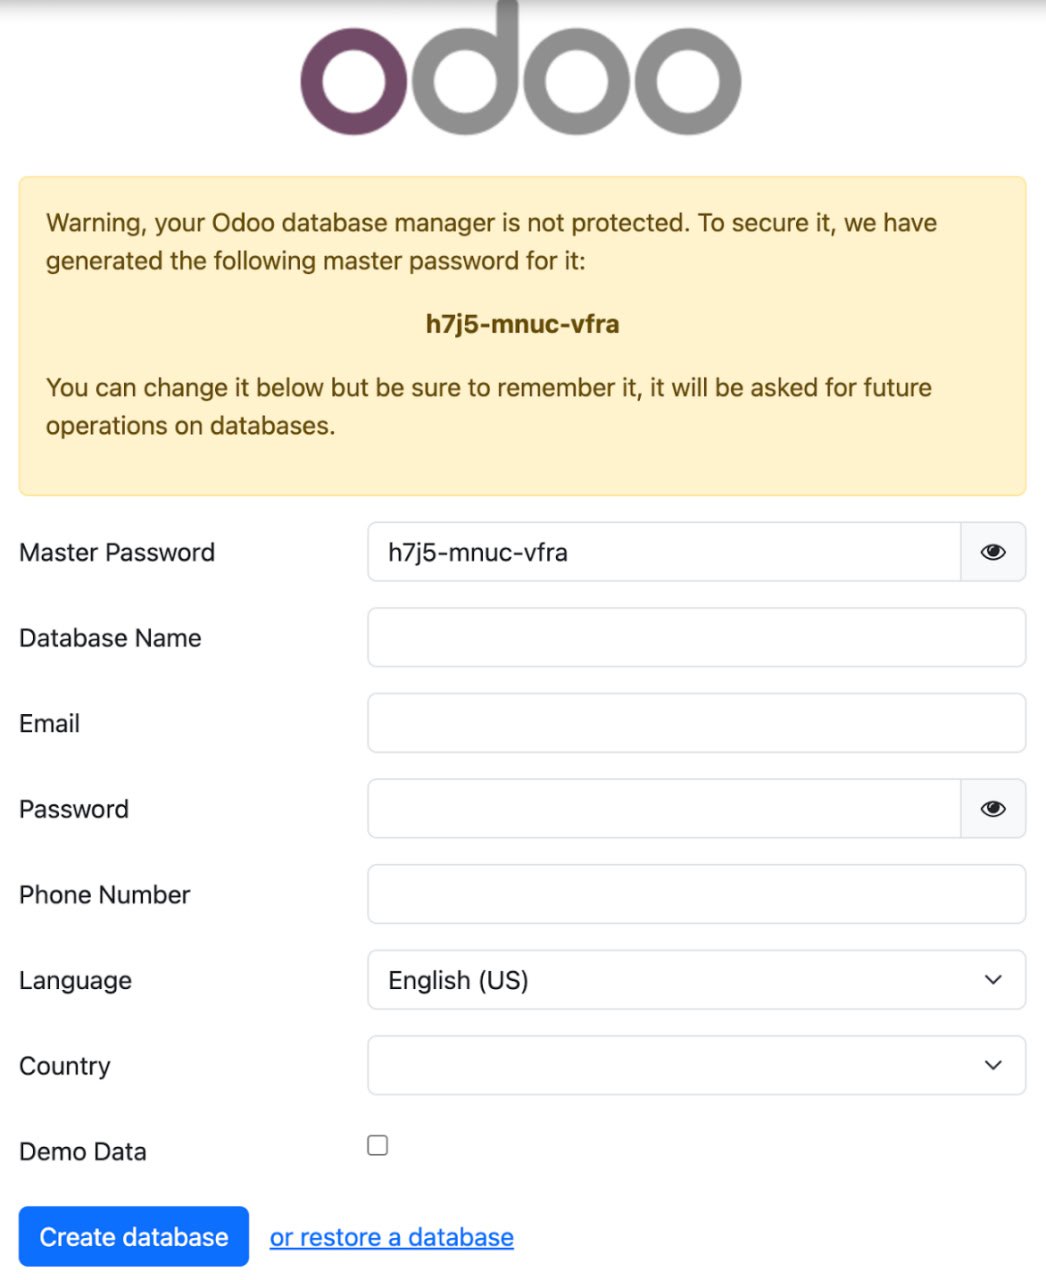Click the Email field label
Image resolution: width=1046 pixels, height=1280 pixels.
[50, 724]
